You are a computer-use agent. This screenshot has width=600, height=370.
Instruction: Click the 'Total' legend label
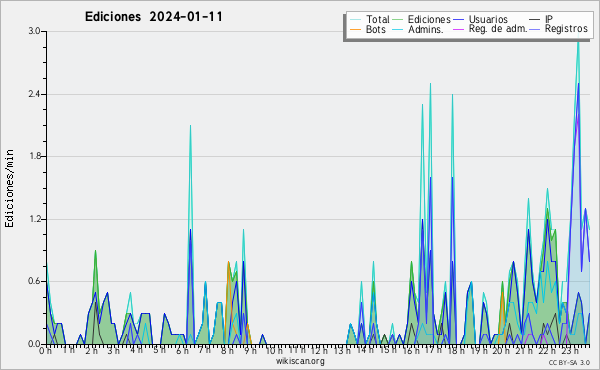378,19
